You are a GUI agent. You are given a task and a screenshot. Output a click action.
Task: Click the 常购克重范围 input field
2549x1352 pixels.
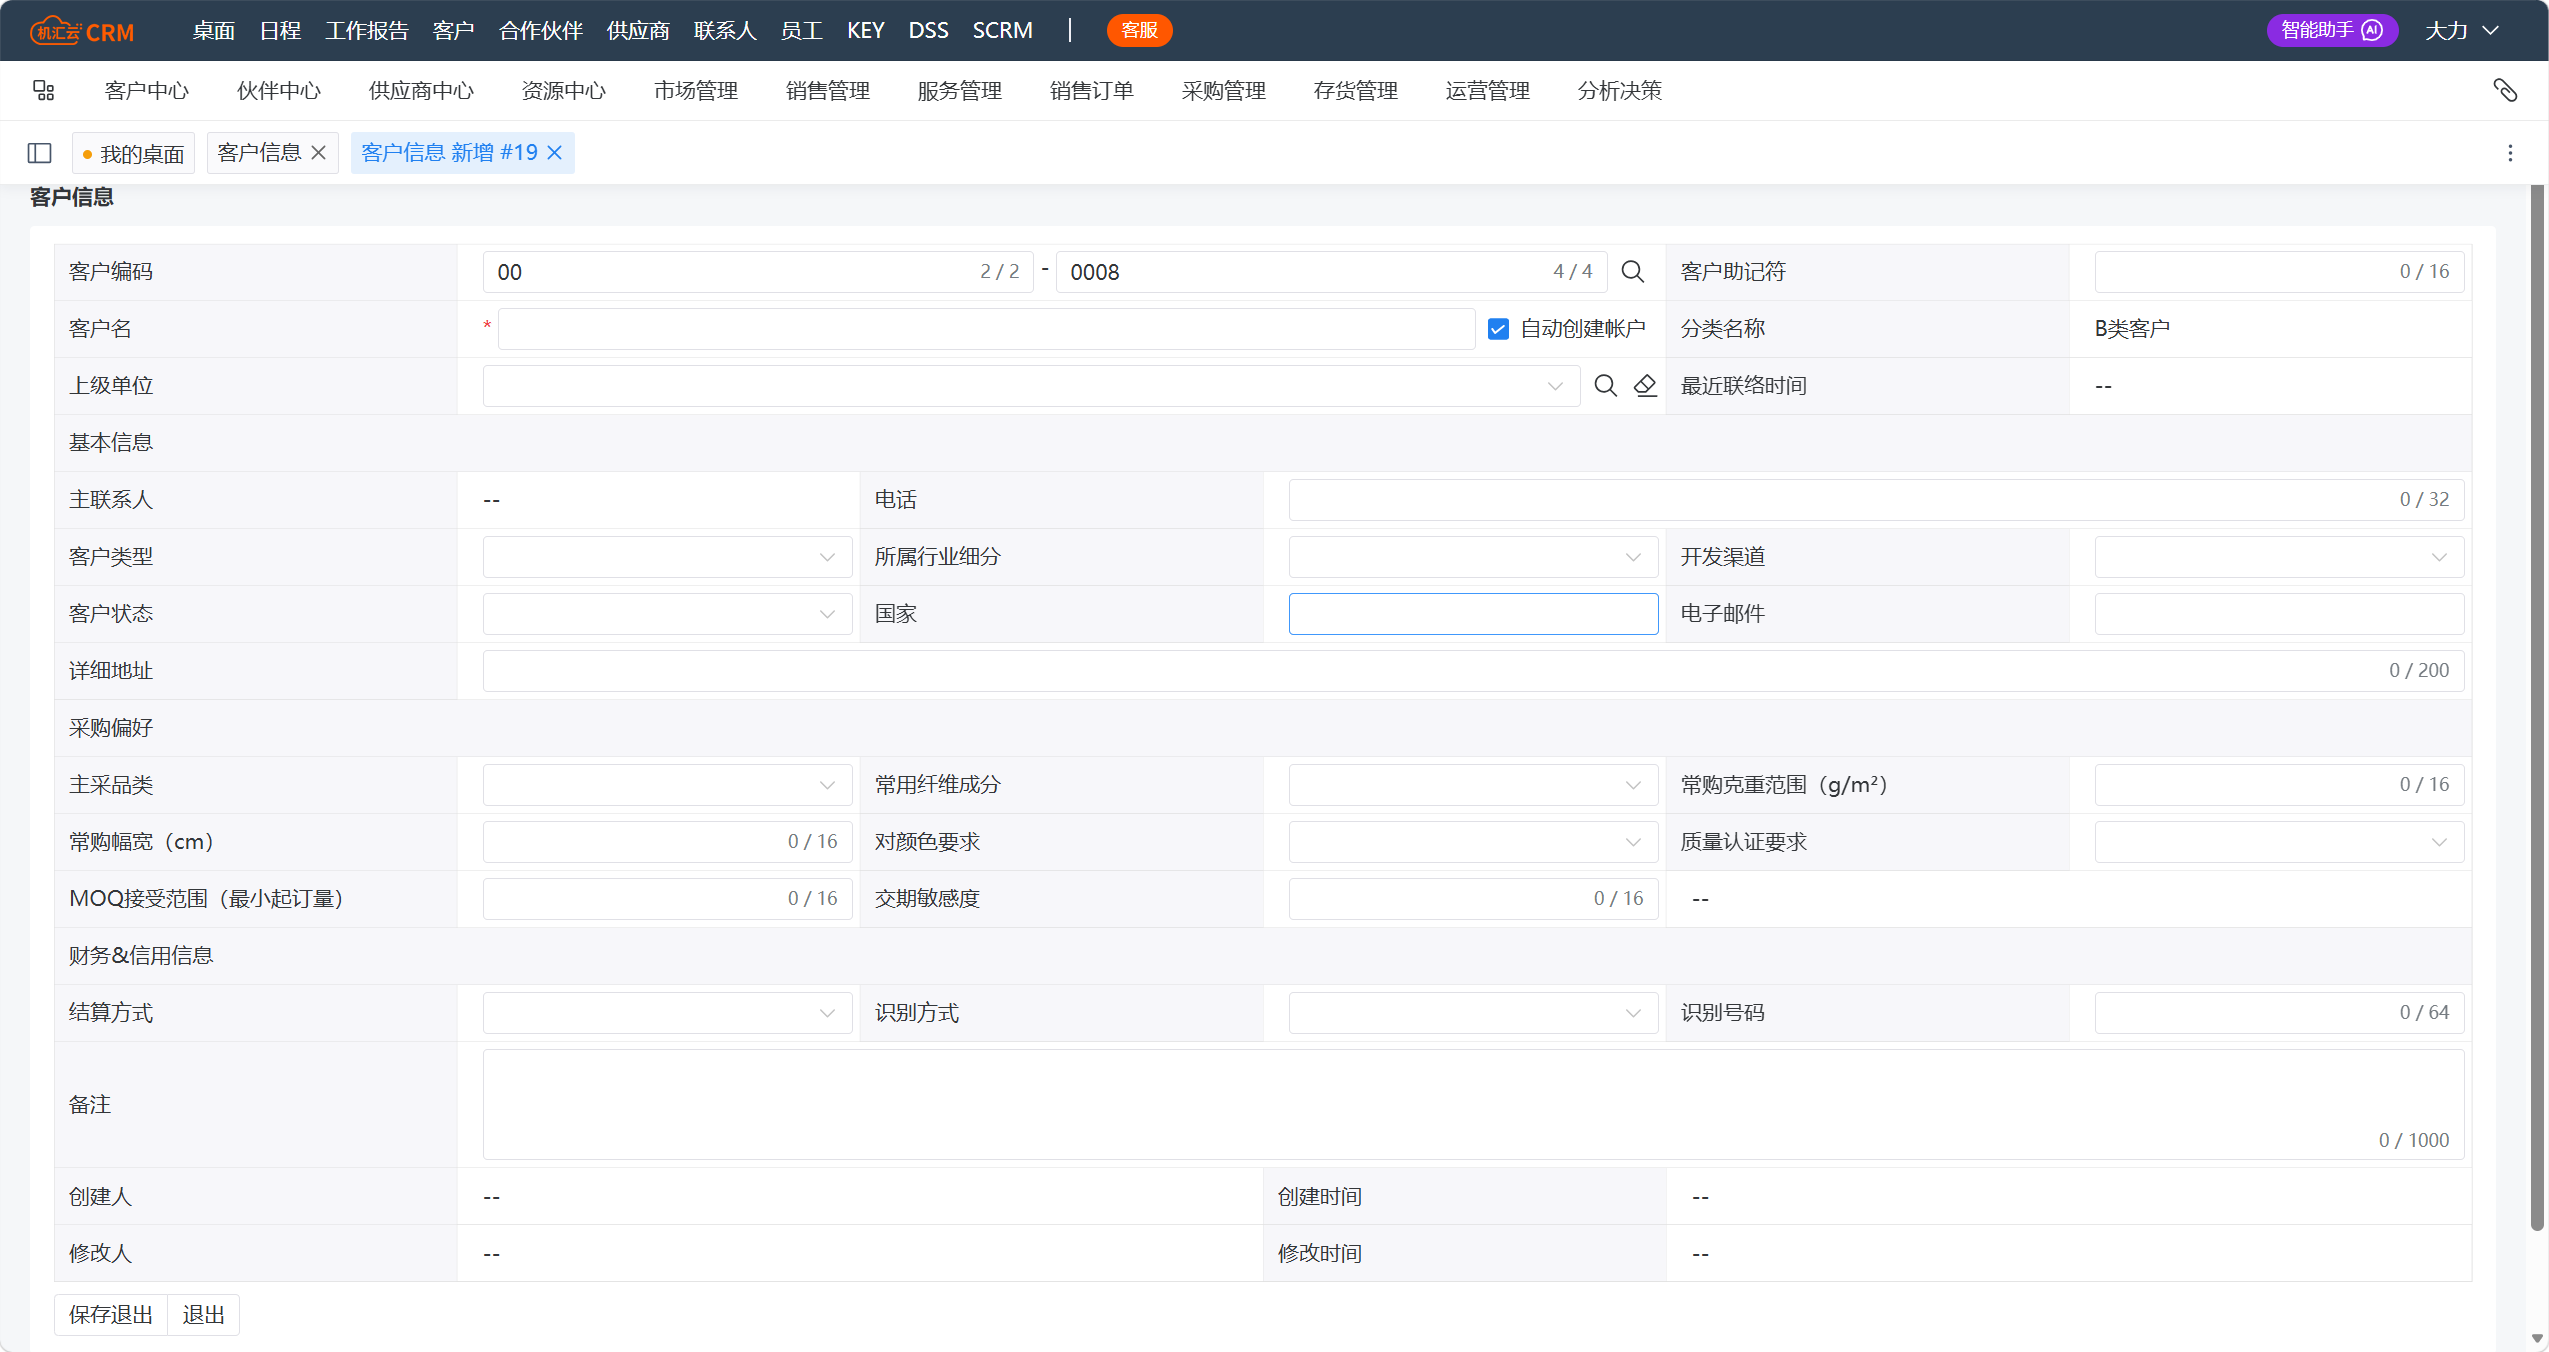[x=2279, y=785]
